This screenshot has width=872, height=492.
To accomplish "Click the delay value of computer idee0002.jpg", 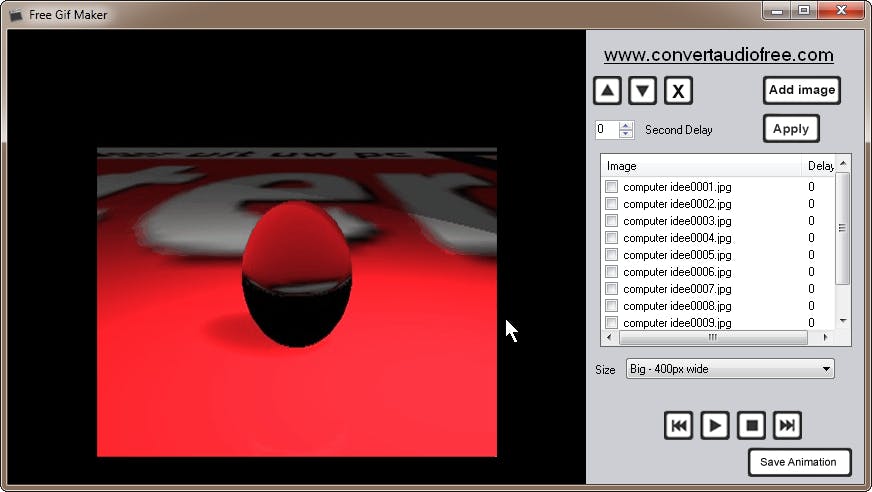I will (811, 204).
